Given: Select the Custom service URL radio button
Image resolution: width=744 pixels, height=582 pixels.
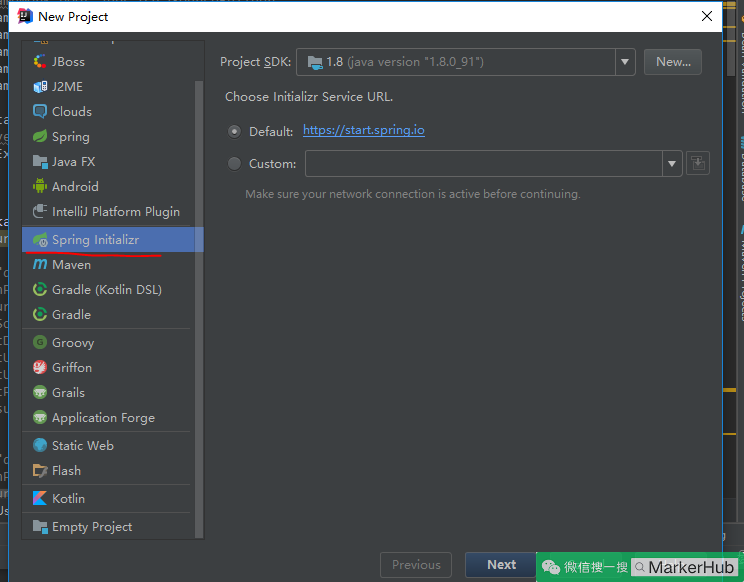Looking at the screenshot, I should click(x=234, y=164).
